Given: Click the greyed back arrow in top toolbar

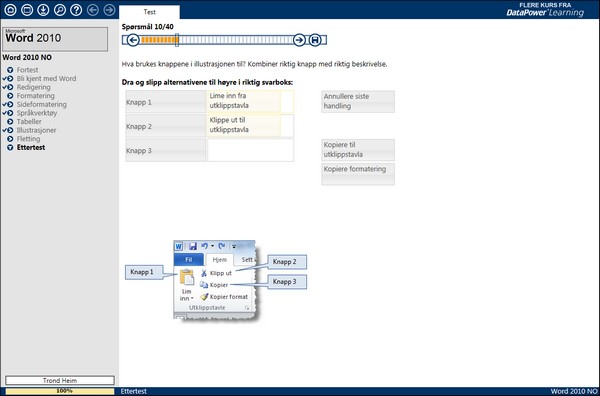Looking at the screenshot, I should coord(93,10).
